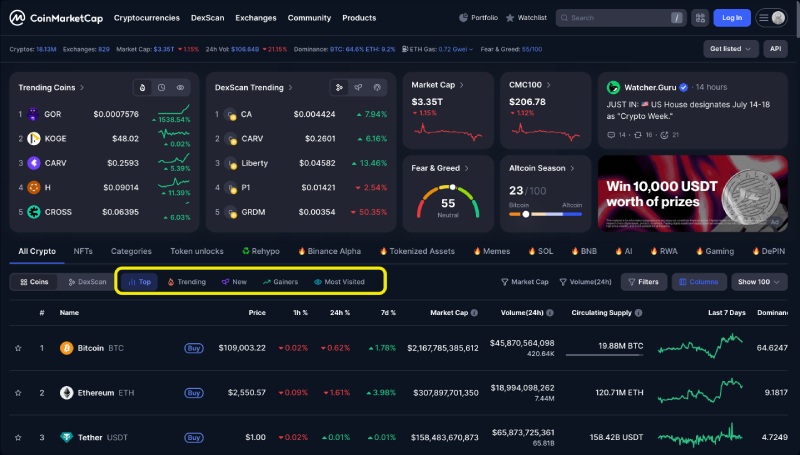Open the Volume(24h) filter dropdown
800x455 pixels.
pos(585,282)
